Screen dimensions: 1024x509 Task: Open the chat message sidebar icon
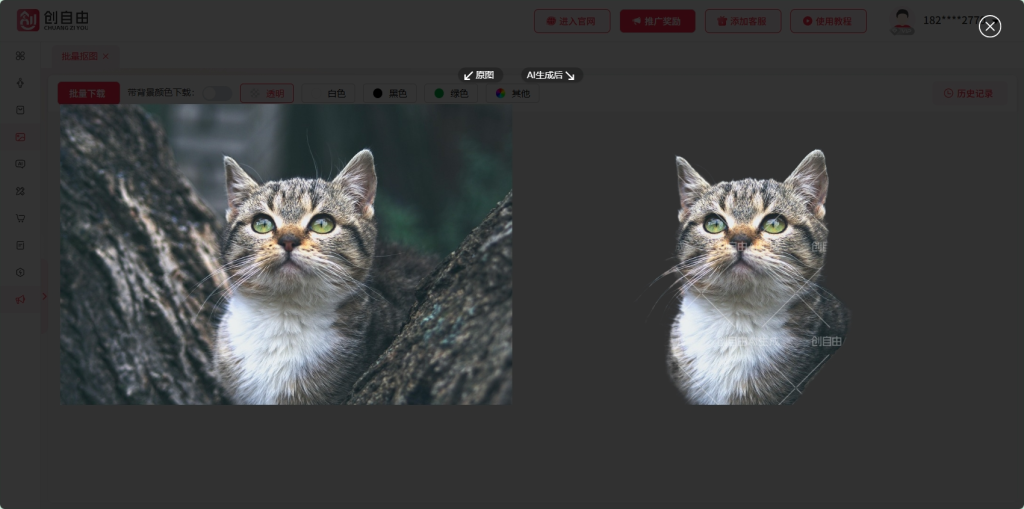click(x=20, y=164)
